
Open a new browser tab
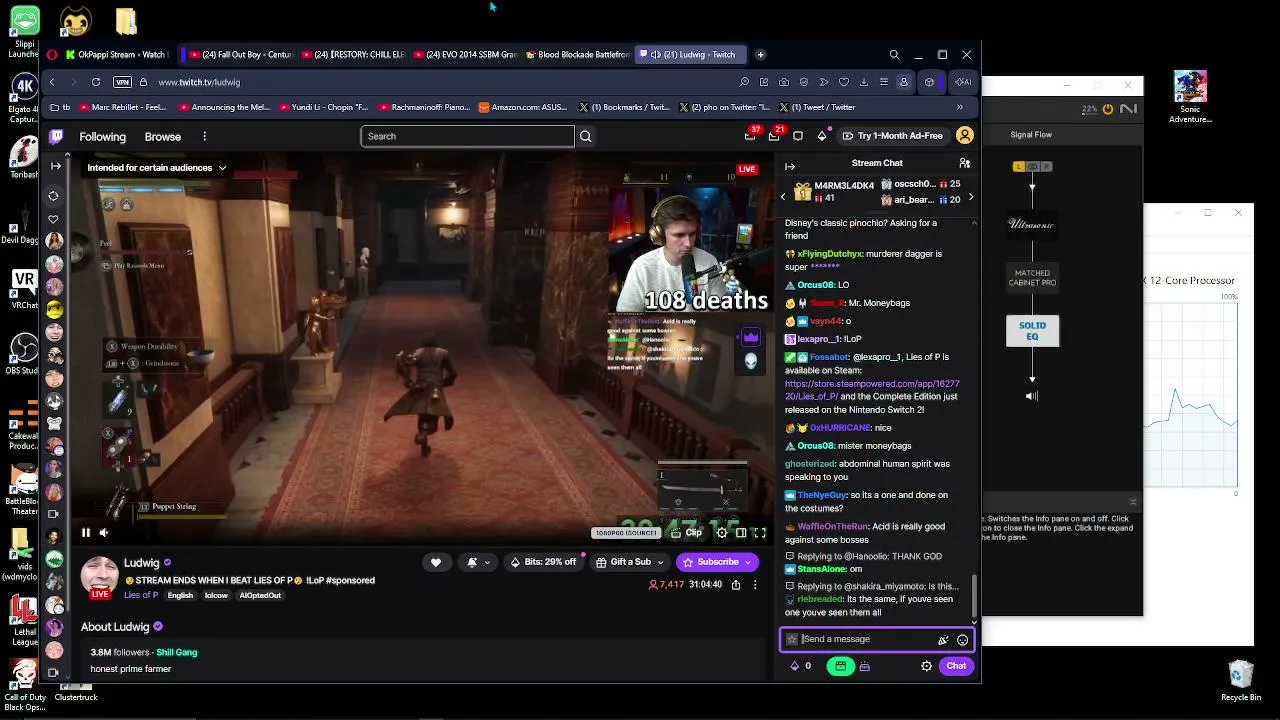point(761,55)
